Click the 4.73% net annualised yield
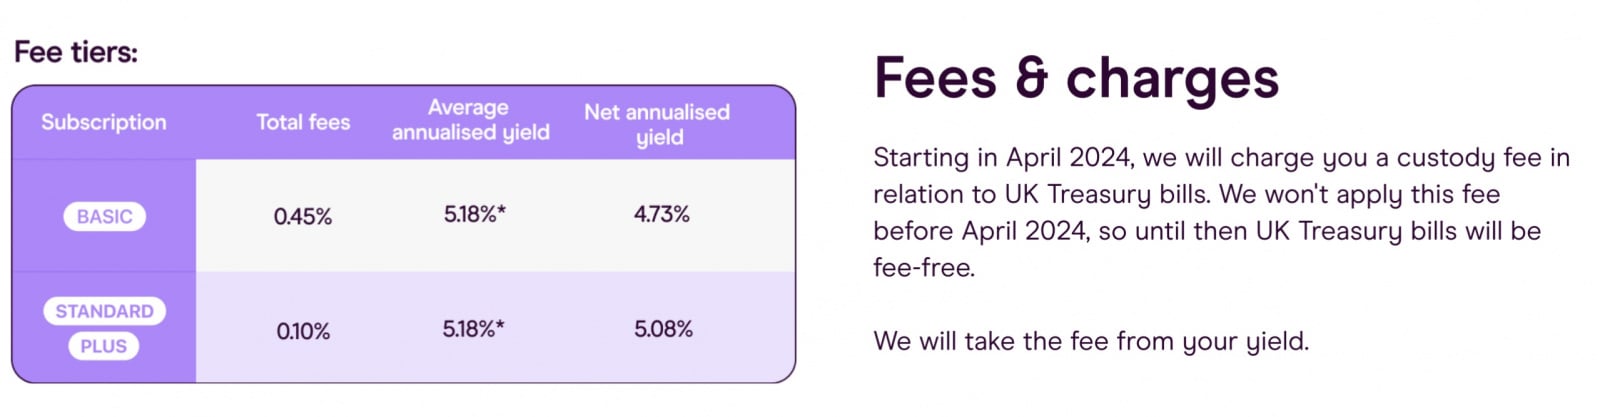Screen dimensions: 1600x417 (662, 214)
